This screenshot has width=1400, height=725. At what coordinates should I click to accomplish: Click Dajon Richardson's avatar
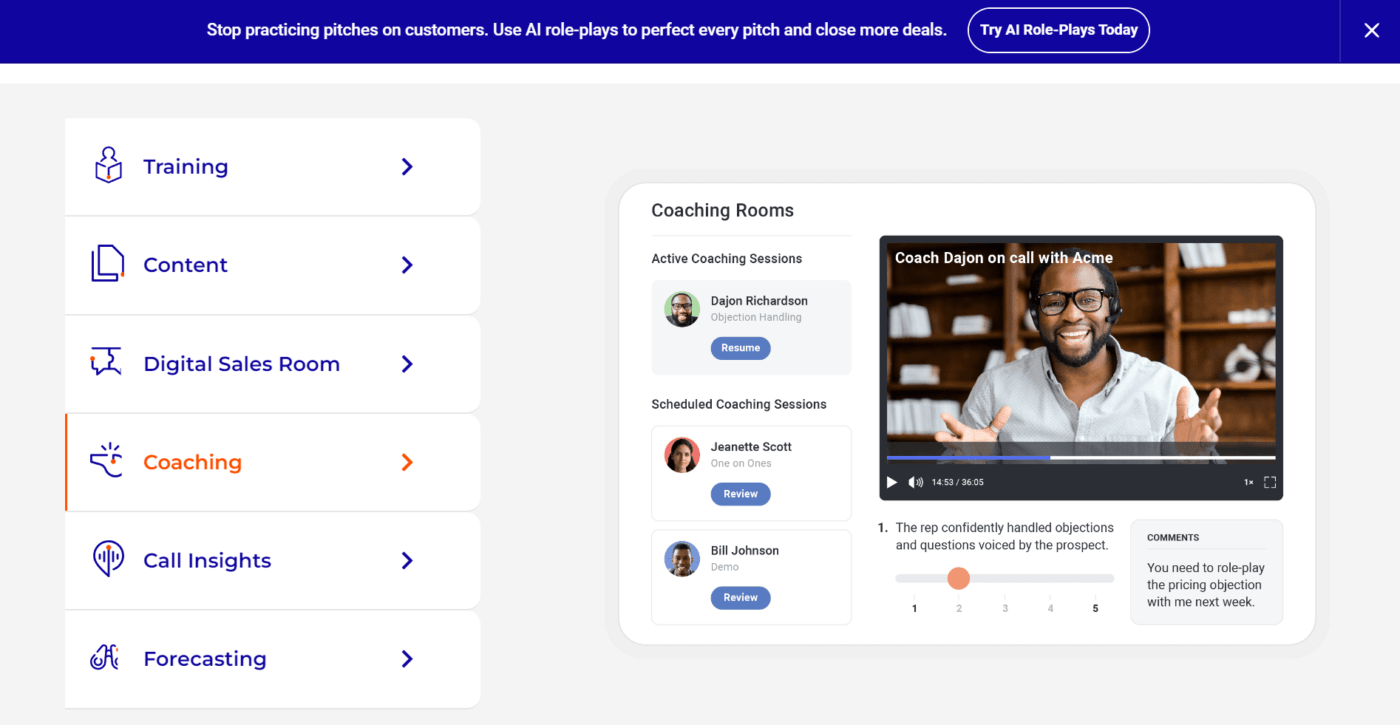(682, 309)
